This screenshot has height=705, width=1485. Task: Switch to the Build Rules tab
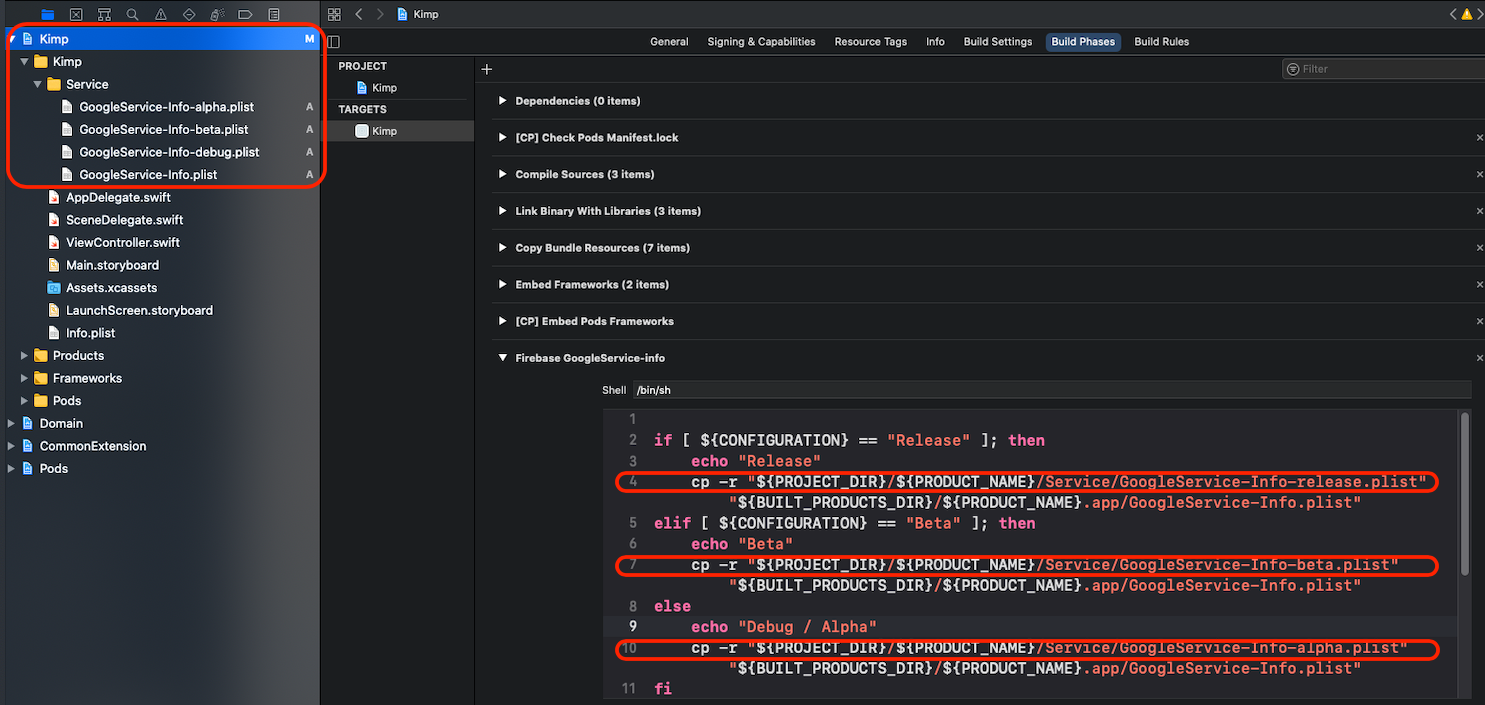coord(1161,42)
